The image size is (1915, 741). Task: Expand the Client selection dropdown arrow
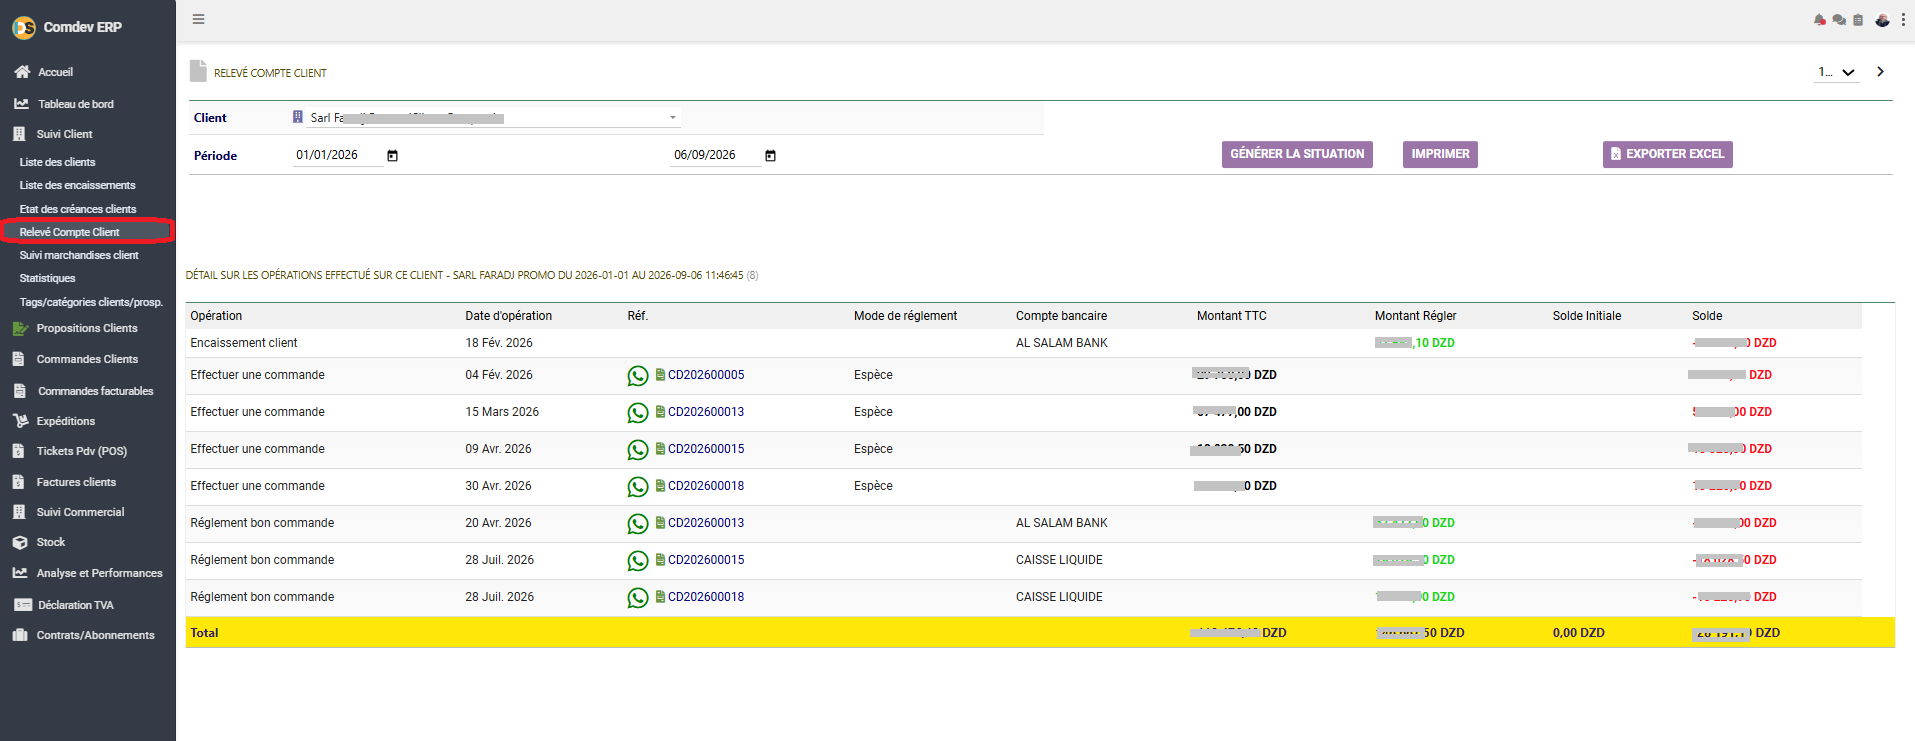[x=673, y=118]
